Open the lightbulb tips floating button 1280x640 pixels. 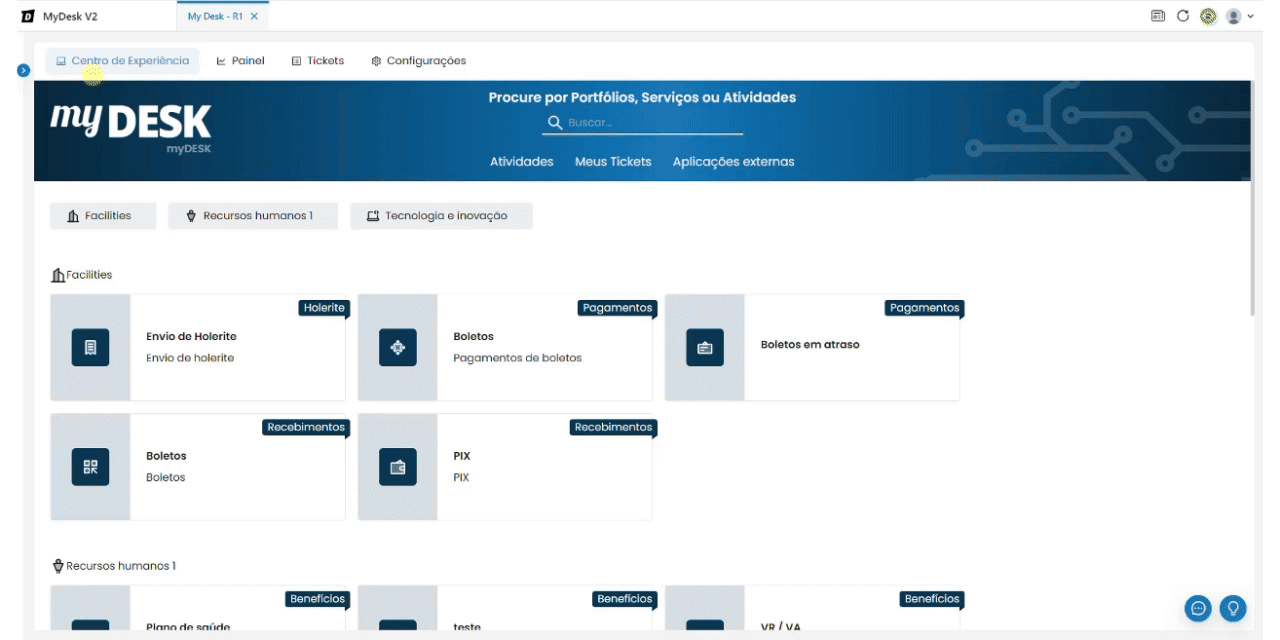(1233, 608)
